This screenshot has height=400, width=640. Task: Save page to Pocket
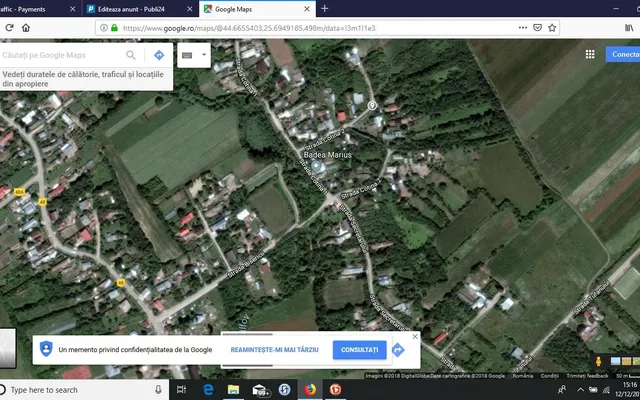pyautogui.click(x=538, y=28)
